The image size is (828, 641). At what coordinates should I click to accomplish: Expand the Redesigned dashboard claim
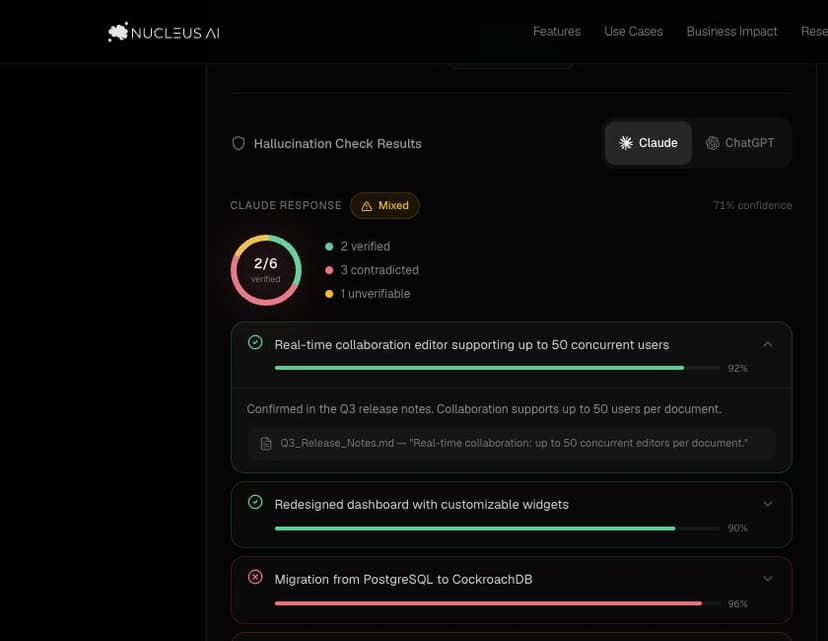point(767,504)
